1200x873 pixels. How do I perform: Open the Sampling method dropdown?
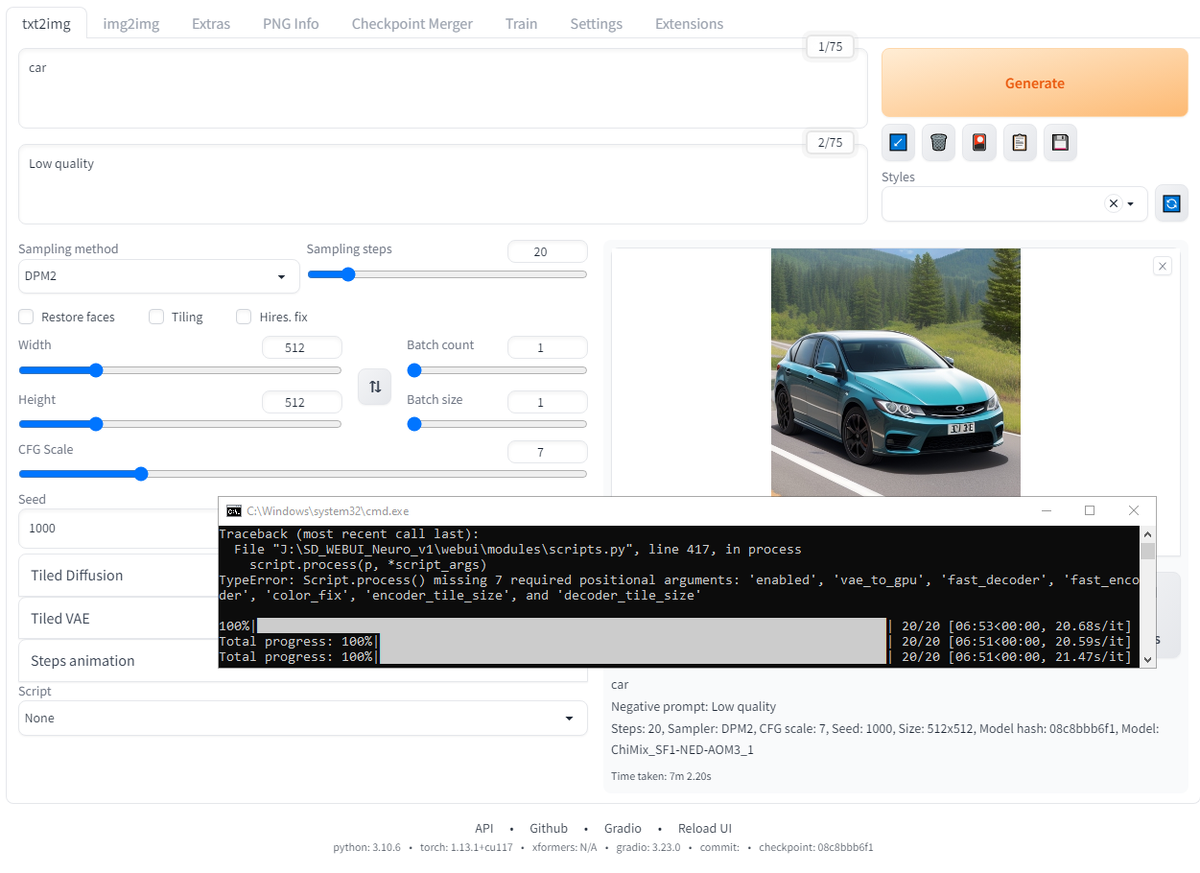click(x=159, y=276)
